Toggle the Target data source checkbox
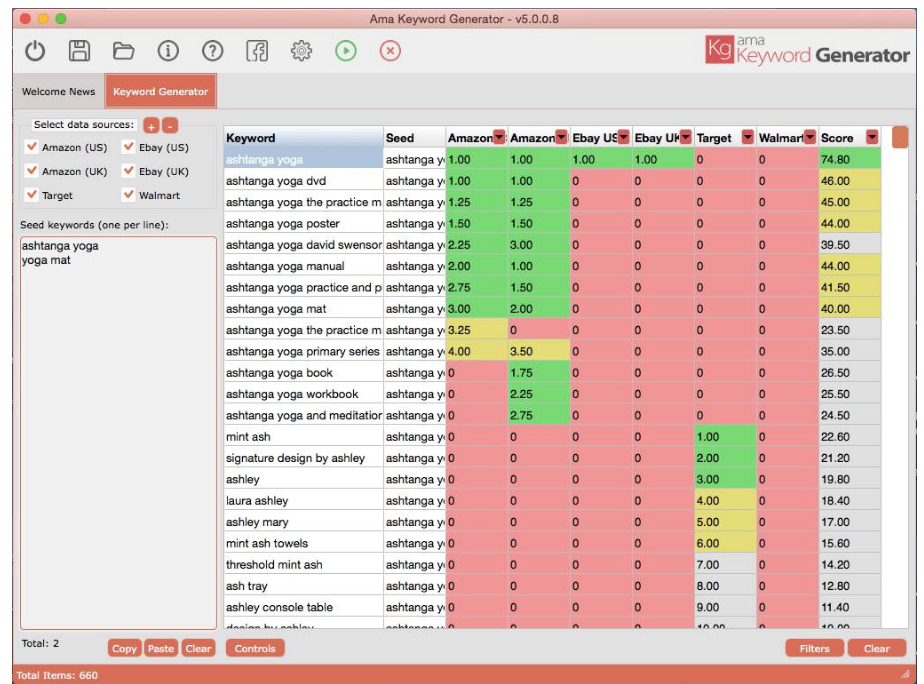Screen dimensions: 924x684 [x=32, y=194]
